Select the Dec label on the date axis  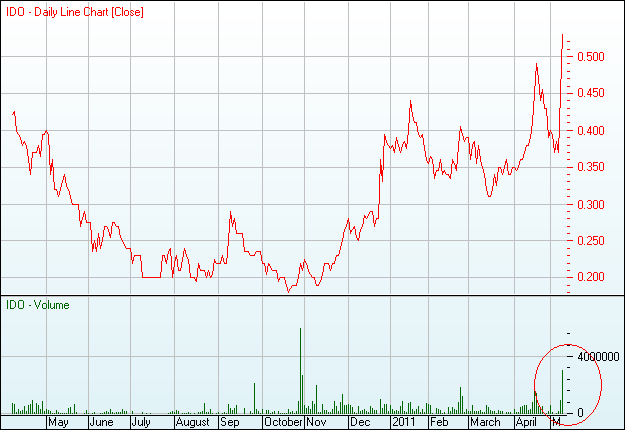click(360, 422)
